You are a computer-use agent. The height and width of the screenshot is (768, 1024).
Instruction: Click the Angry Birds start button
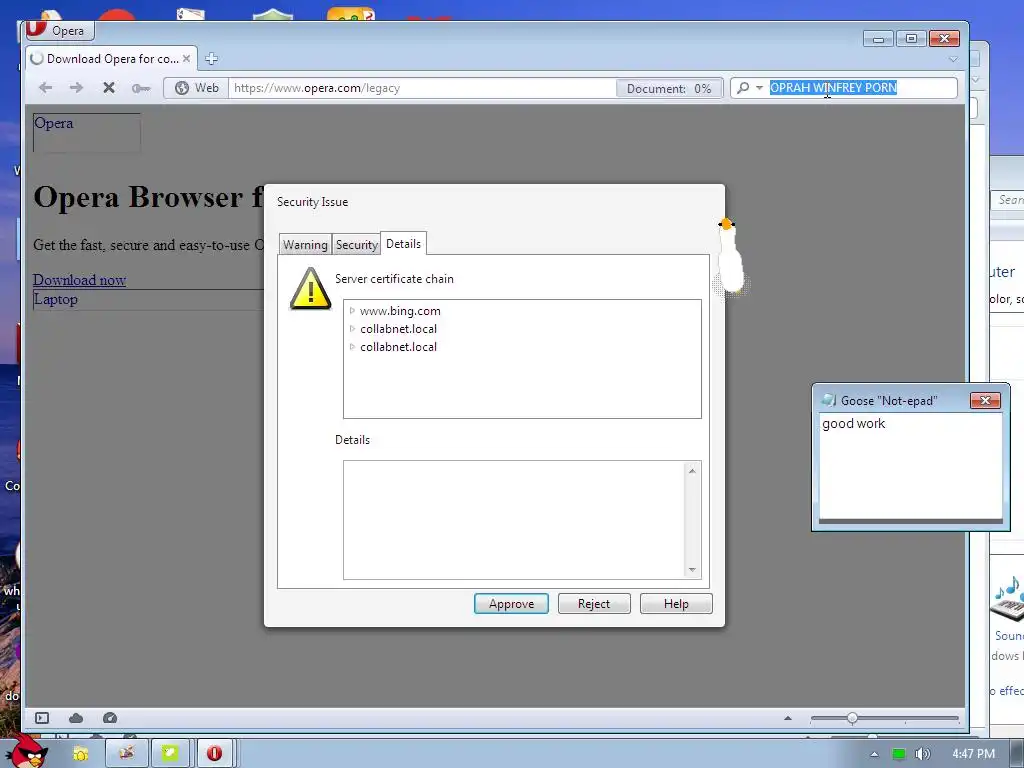pos(26,751)
